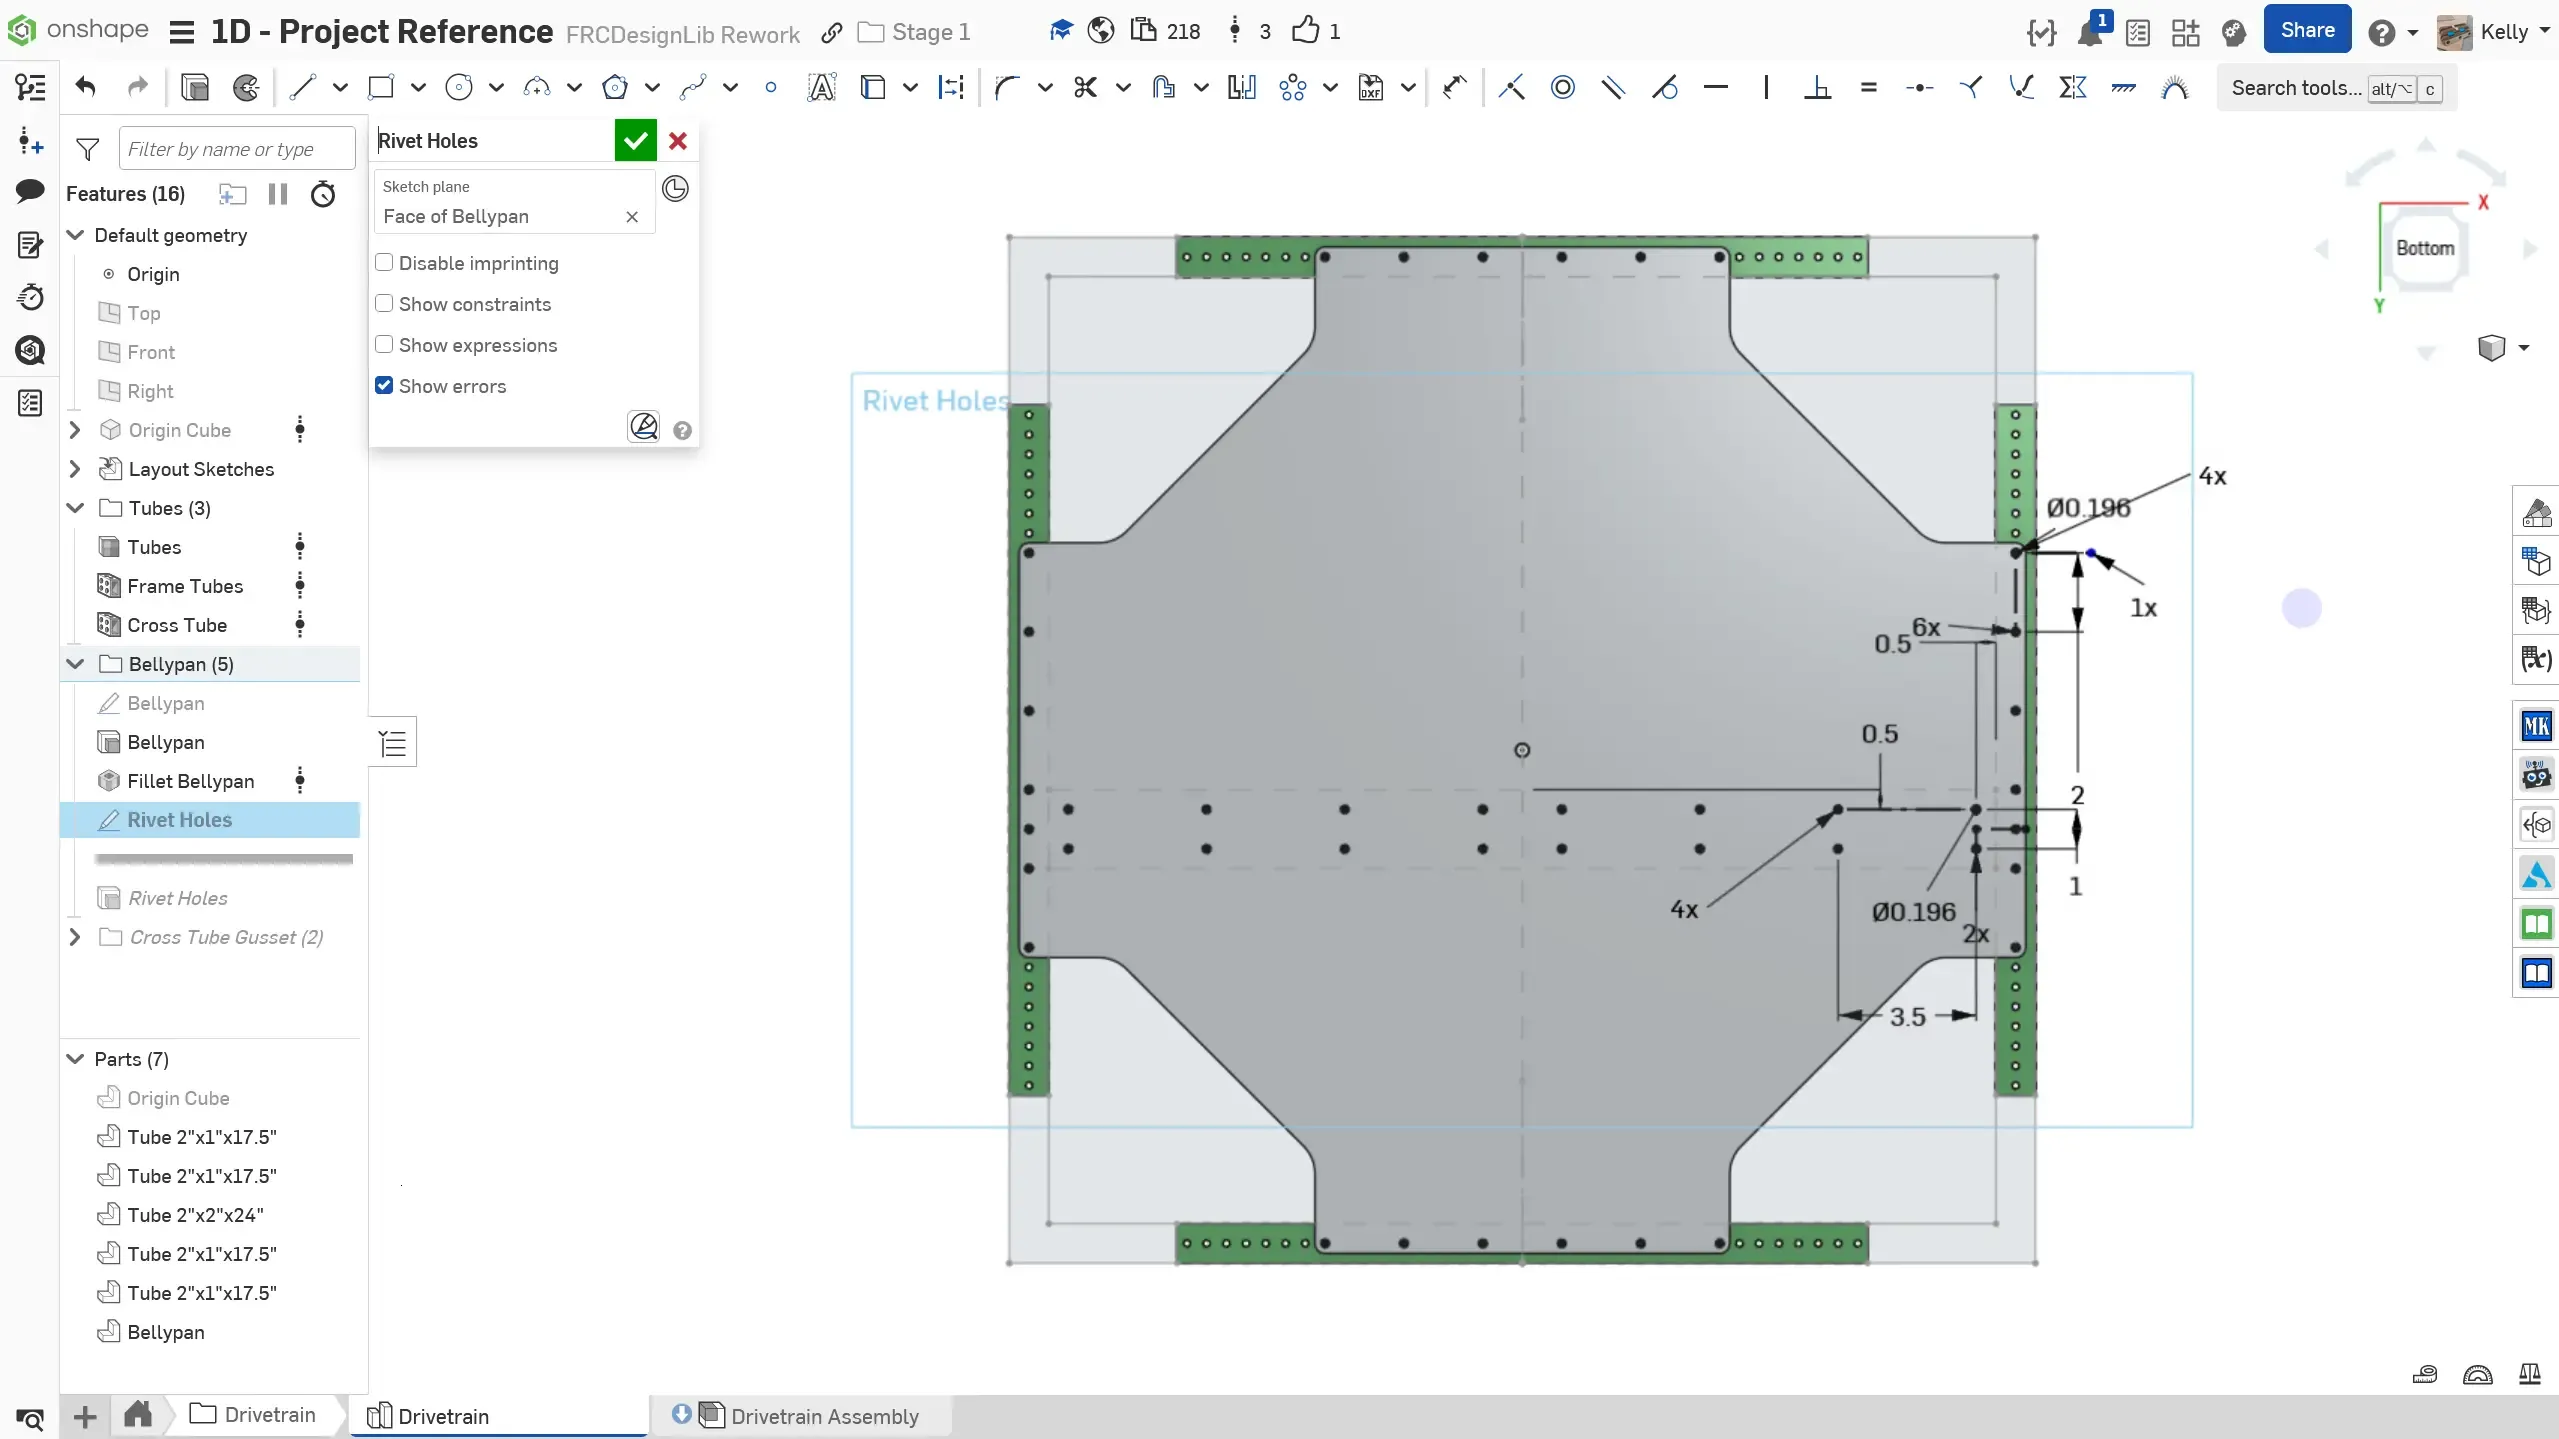This screenshot has width=2559, height=1439.
Task: Confirm Rivet Holes sketch with green checkmark
Action: (x=635, y=141)
